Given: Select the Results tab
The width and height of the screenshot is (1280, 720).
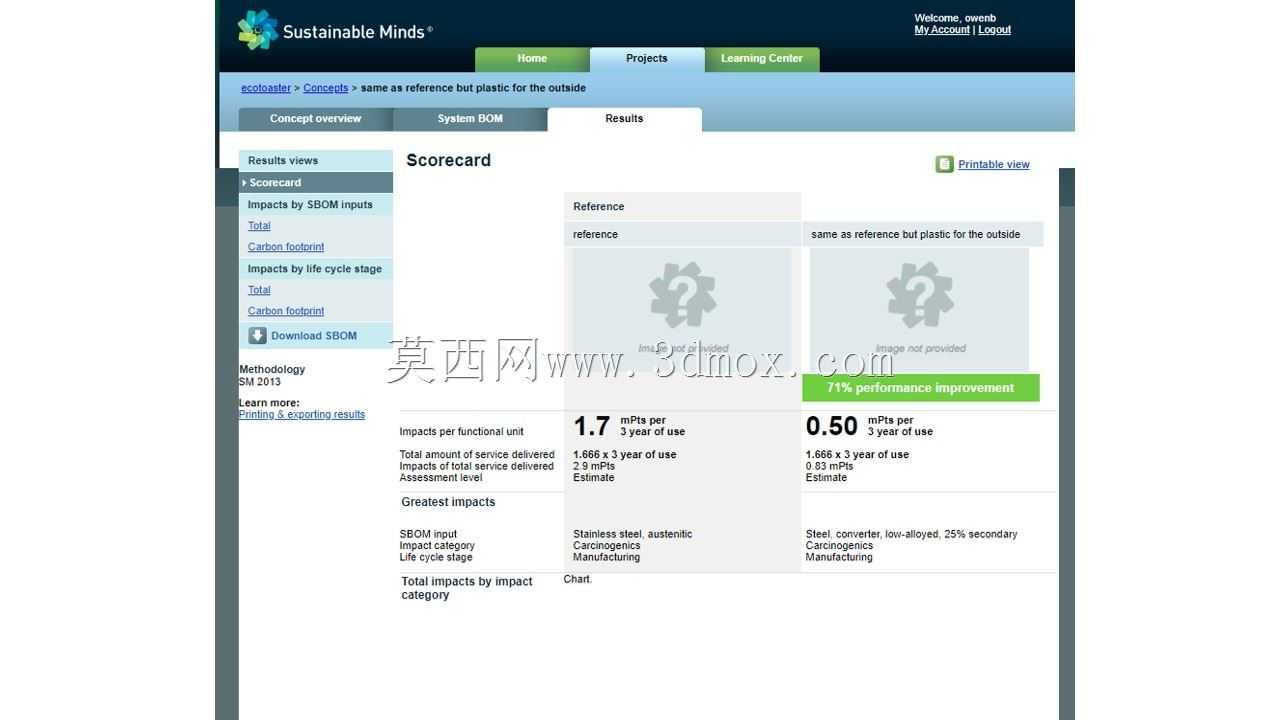Looking at the screenshot, I should [624, 119].
